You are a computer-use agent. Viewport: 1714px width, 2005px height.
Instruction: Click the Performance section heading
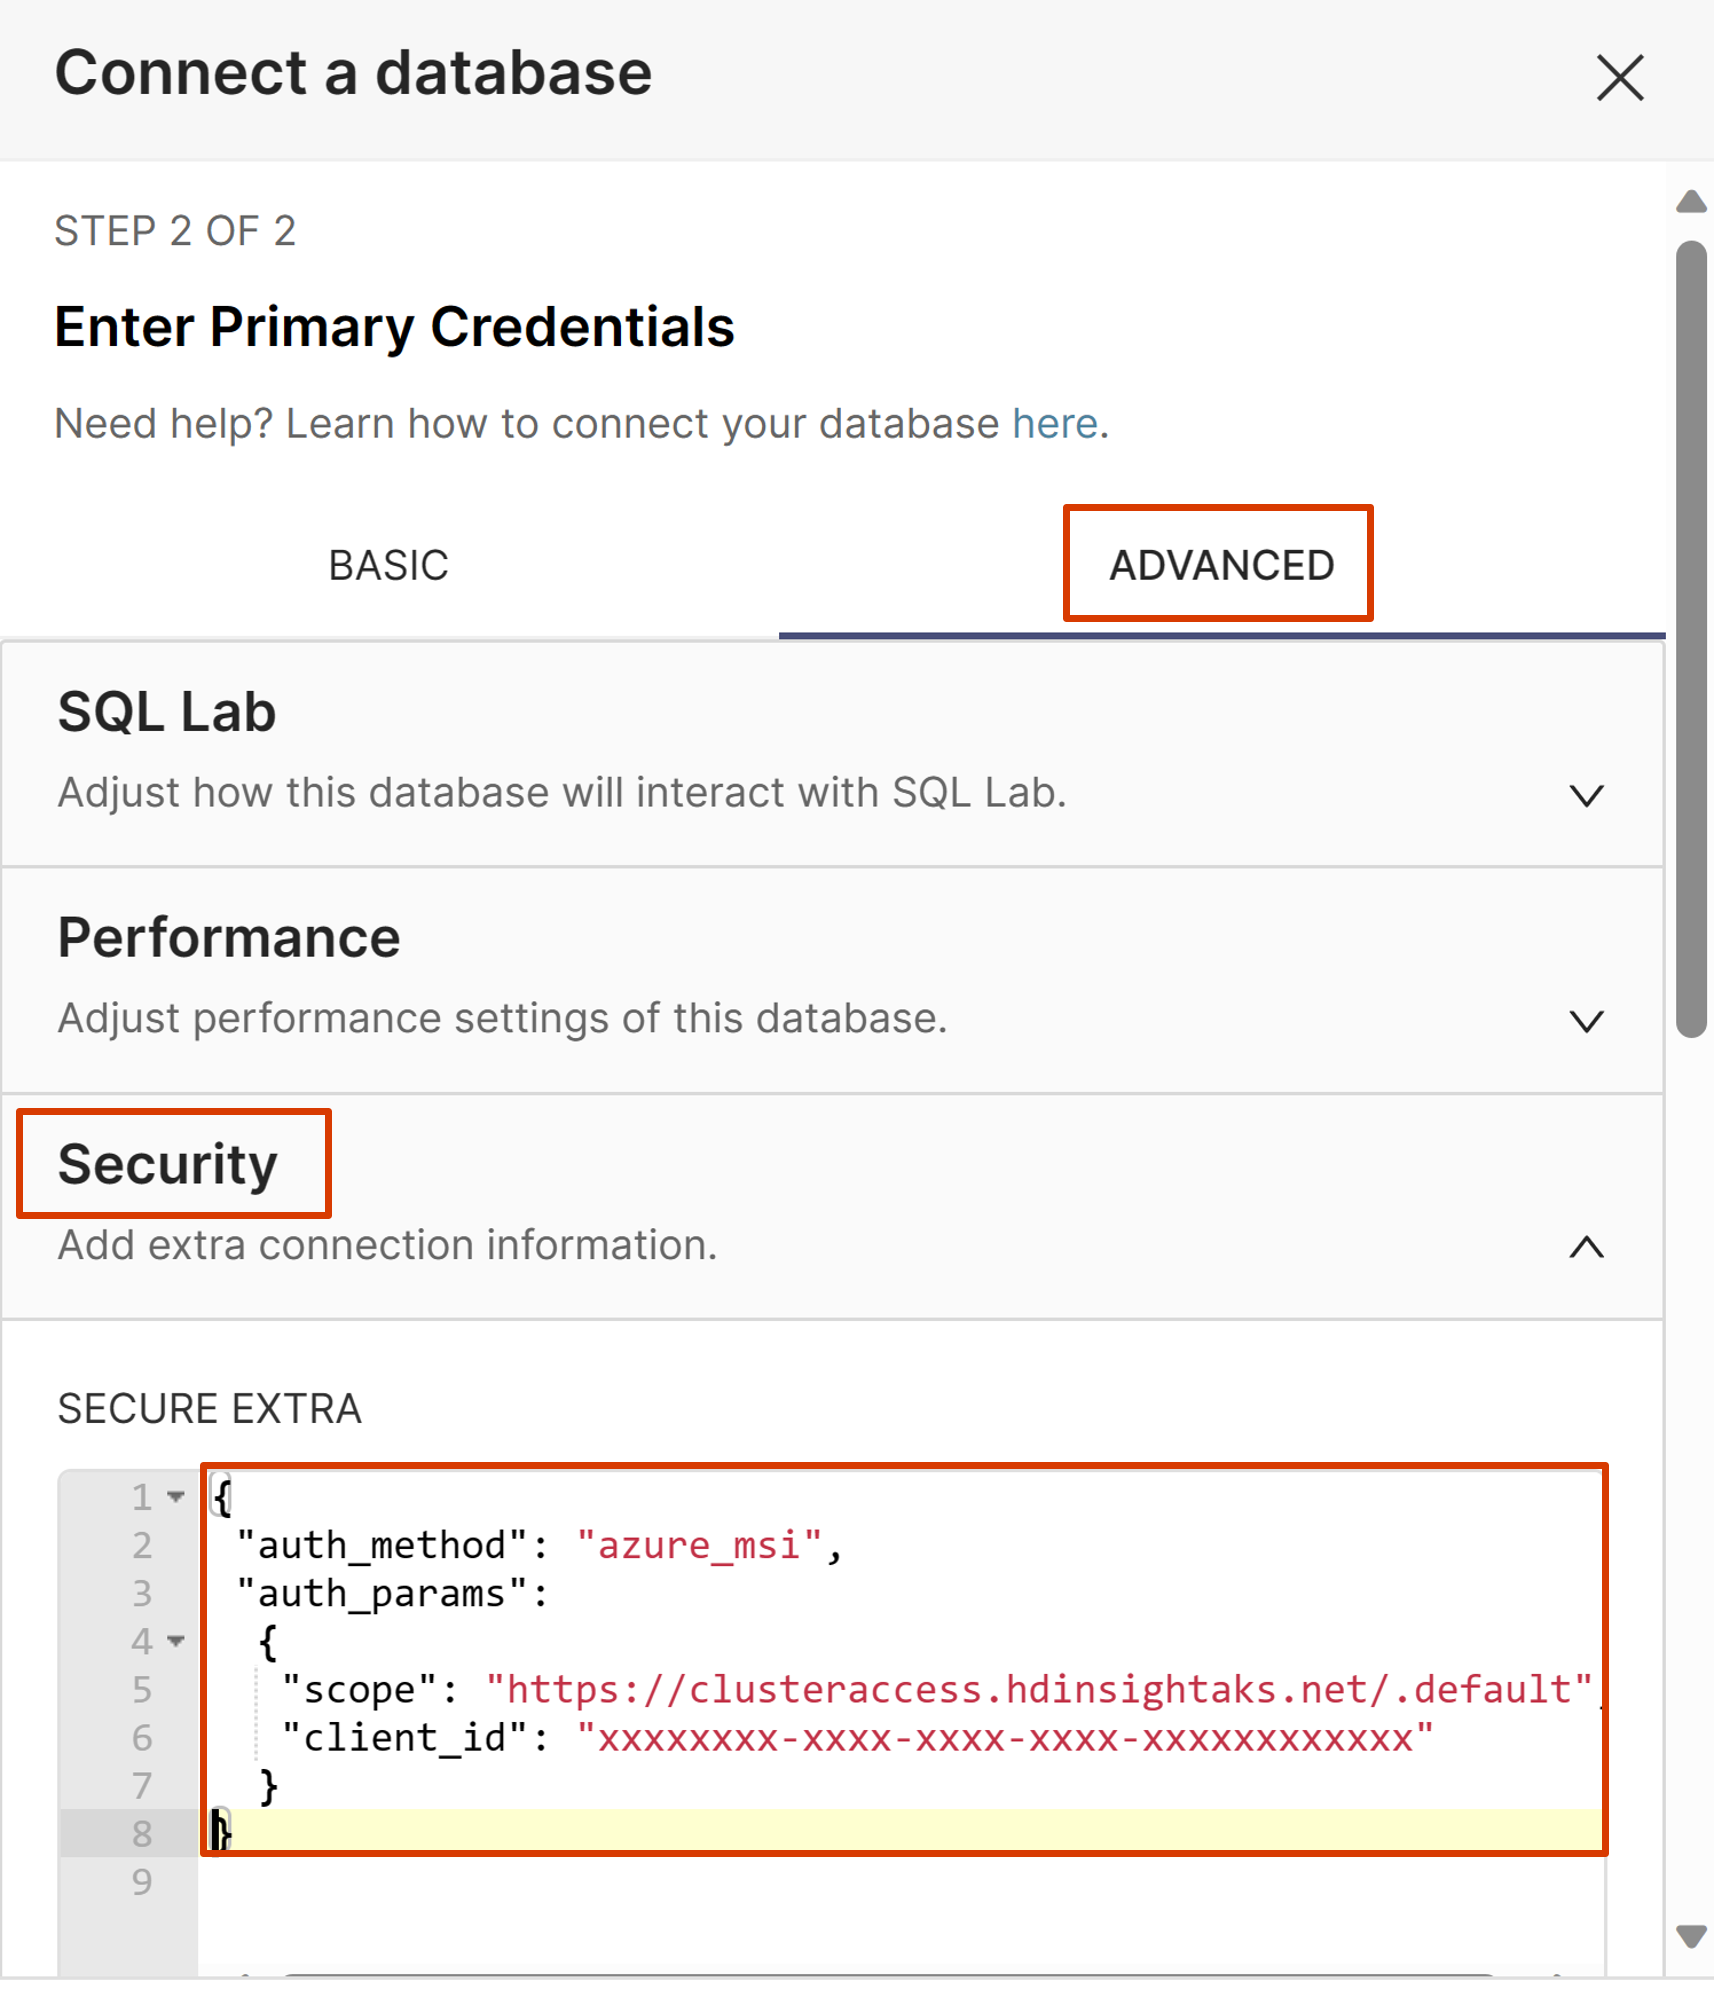coord(229,938)
